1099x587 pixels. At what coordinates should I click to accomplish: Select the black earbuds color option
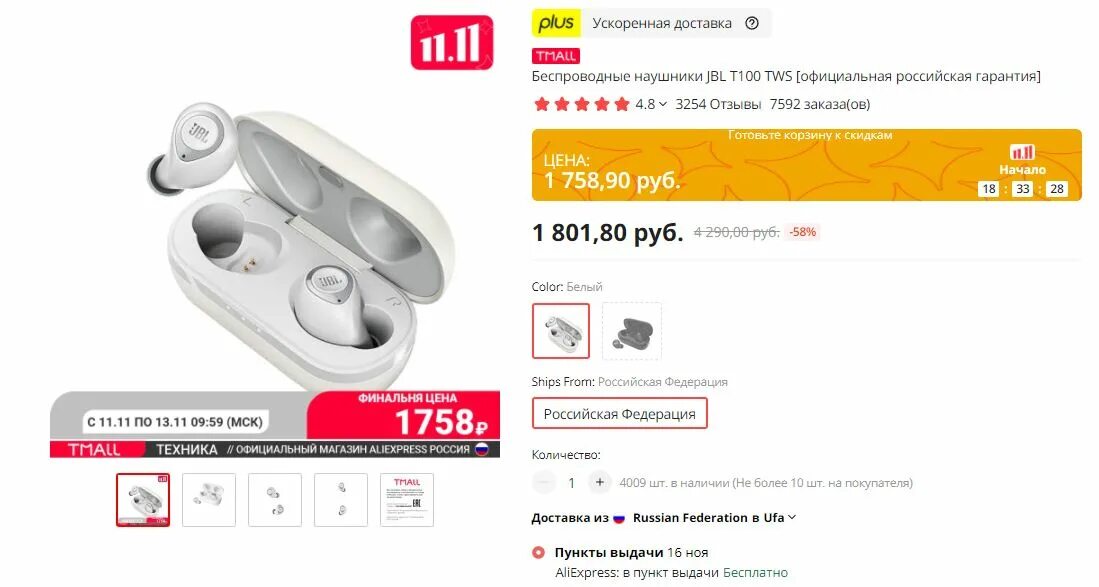(632, 331)
